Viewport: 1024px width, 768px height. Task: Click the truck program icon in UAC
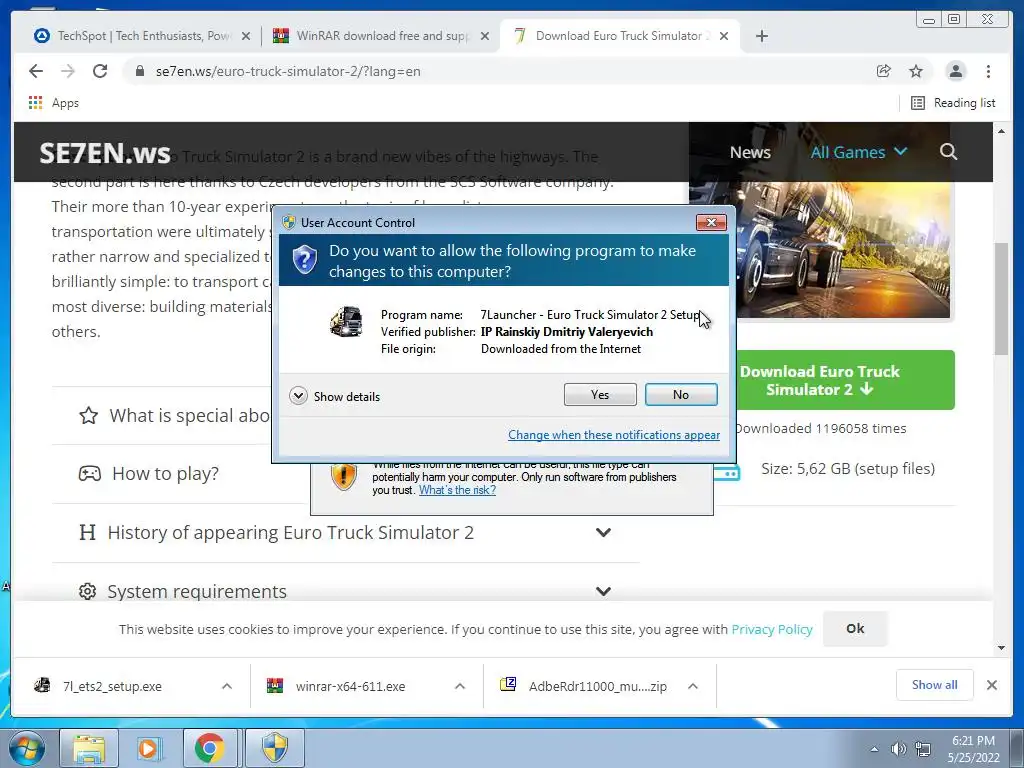pyautogui.click(x=346, y=321)
